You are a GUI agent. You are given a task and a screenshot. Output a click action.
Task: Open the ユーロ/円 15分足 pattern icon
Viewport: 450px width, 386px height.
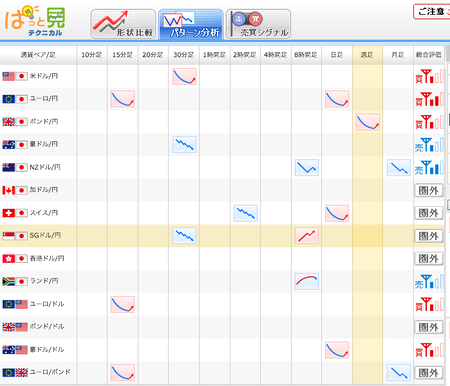[x=123, y=99]
